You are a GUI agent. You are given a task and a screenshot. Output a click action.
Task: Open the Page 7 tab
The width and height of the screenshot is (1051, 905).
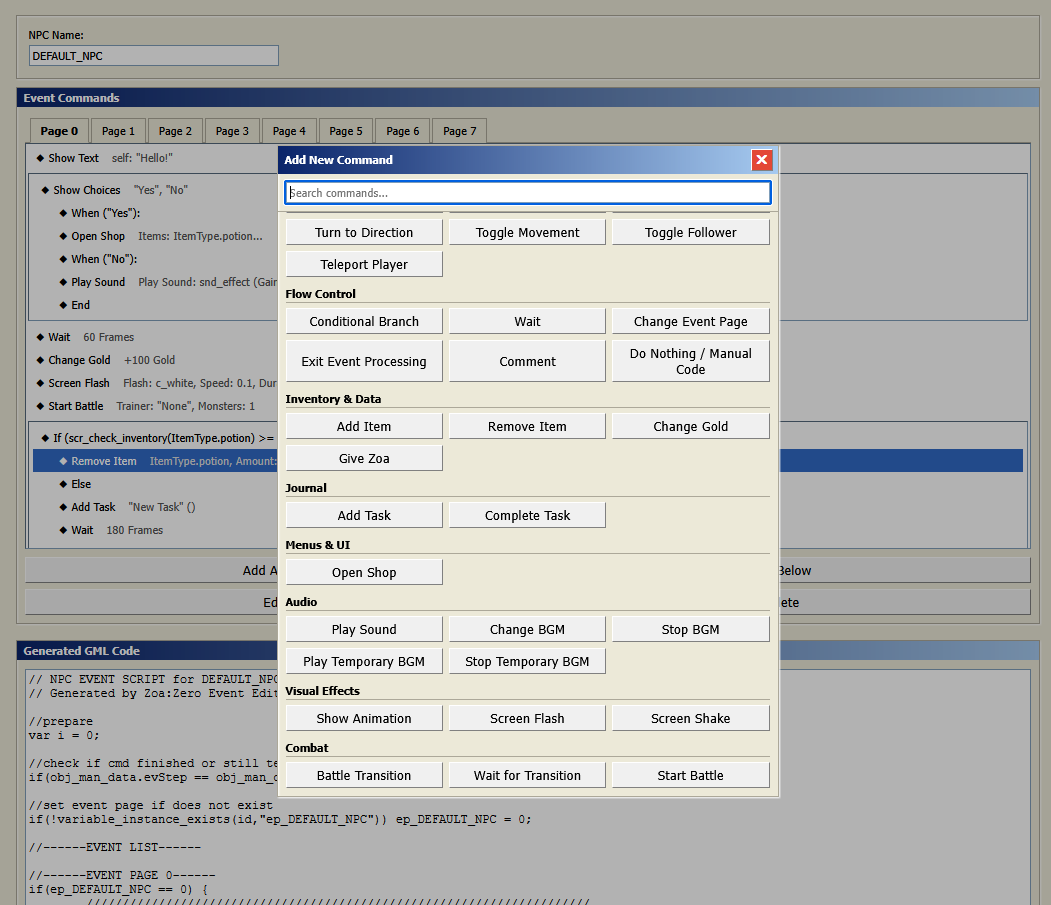click(459, 131)
